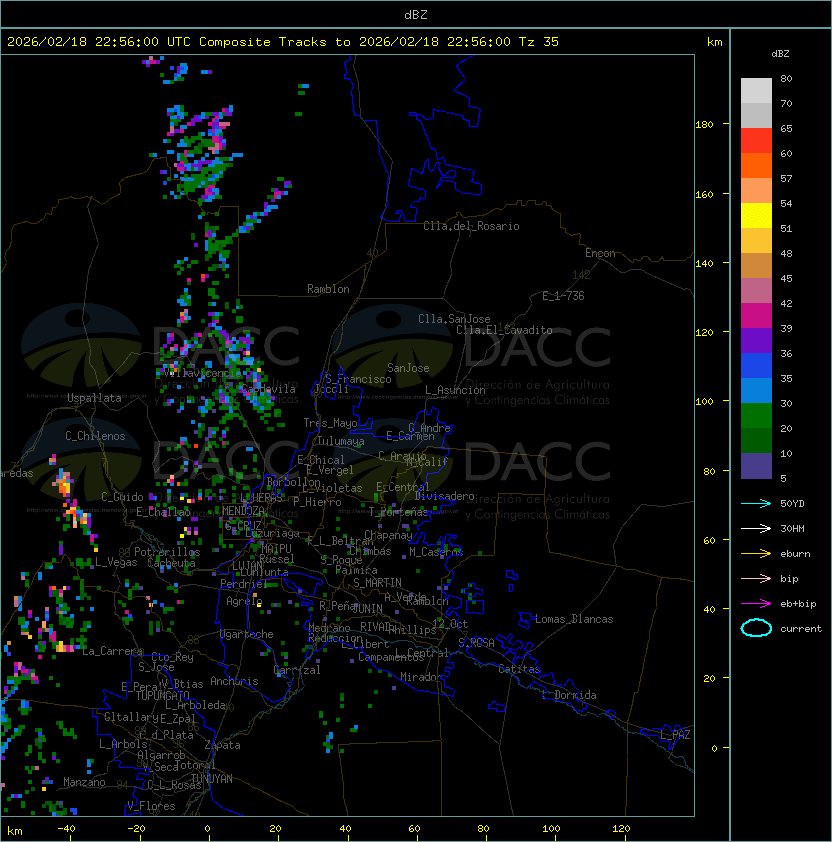The height and width of the screenshot is (842, 832).
Task: Select the slate purple bottom legend swatch
Action: tap(756, 466)
